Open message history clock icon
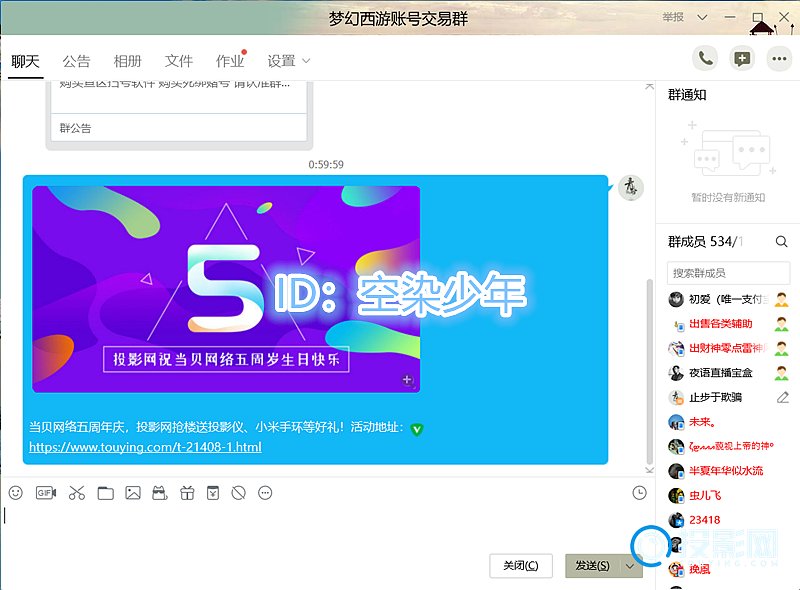 click(639, 493)
